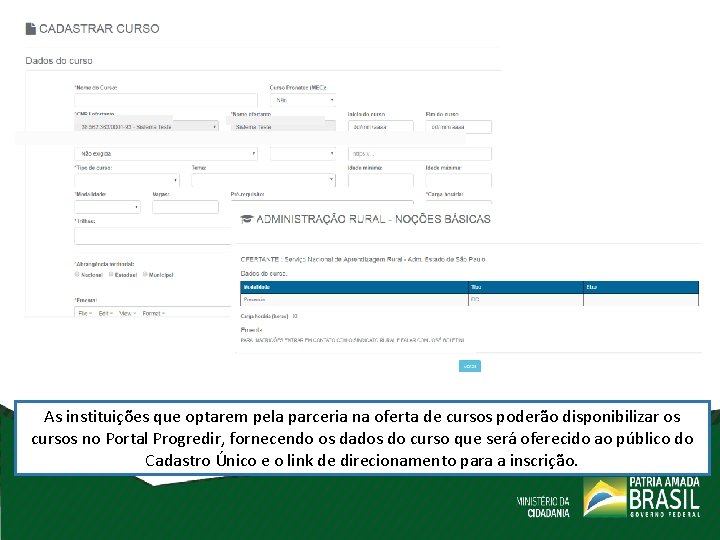The image size is (720, 540).
Task: Select the Municipal coverage radio option
Action: point(145,275)
